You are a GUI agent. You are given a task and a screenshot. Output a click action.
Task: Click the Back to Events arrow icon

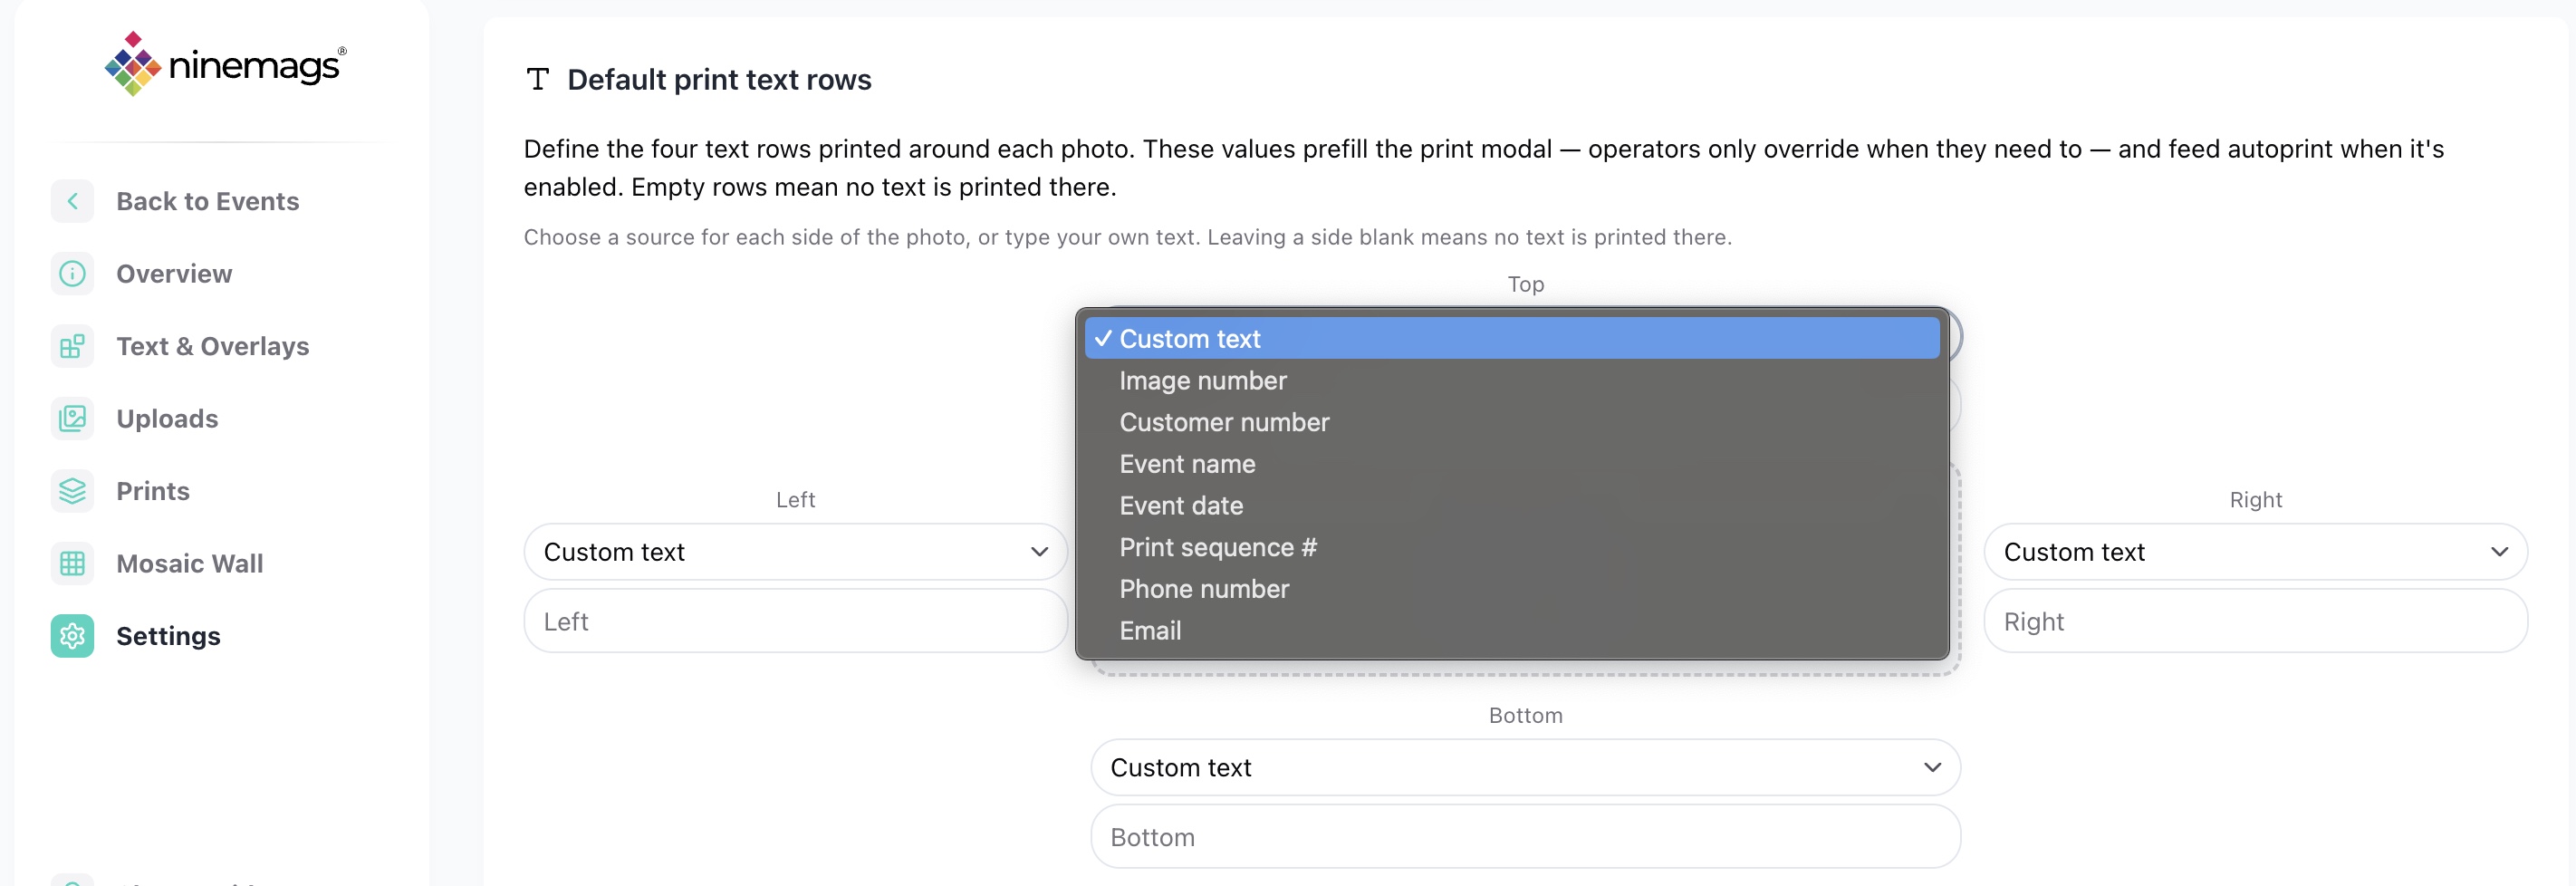pos(72,201)
